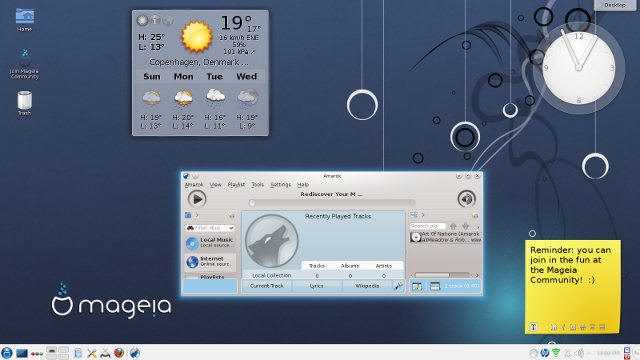Click the playlist view toggle icon in footer
The height and width of the screenshot is (360, 640).
pyautogui.click(x=435, y=287)
